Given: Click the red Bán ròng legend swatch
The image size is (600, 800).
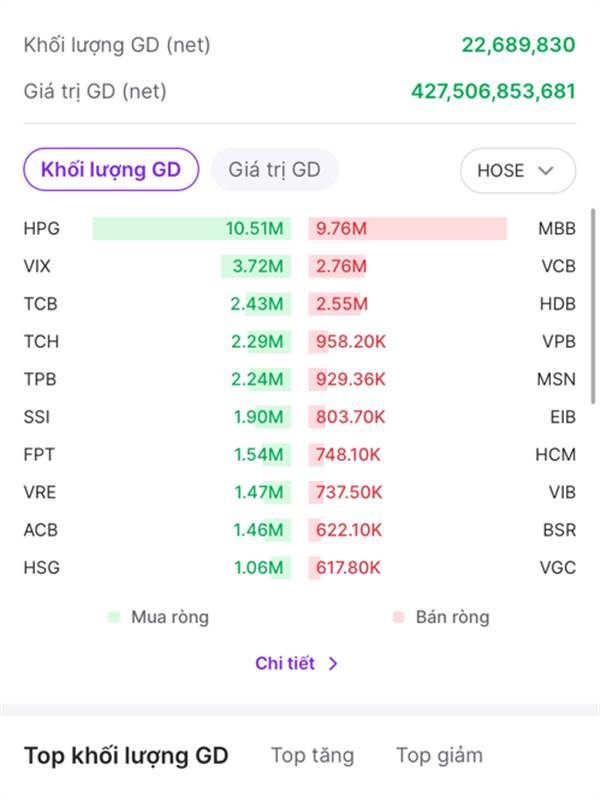Looking at the screenshot, I should point(398,617).
